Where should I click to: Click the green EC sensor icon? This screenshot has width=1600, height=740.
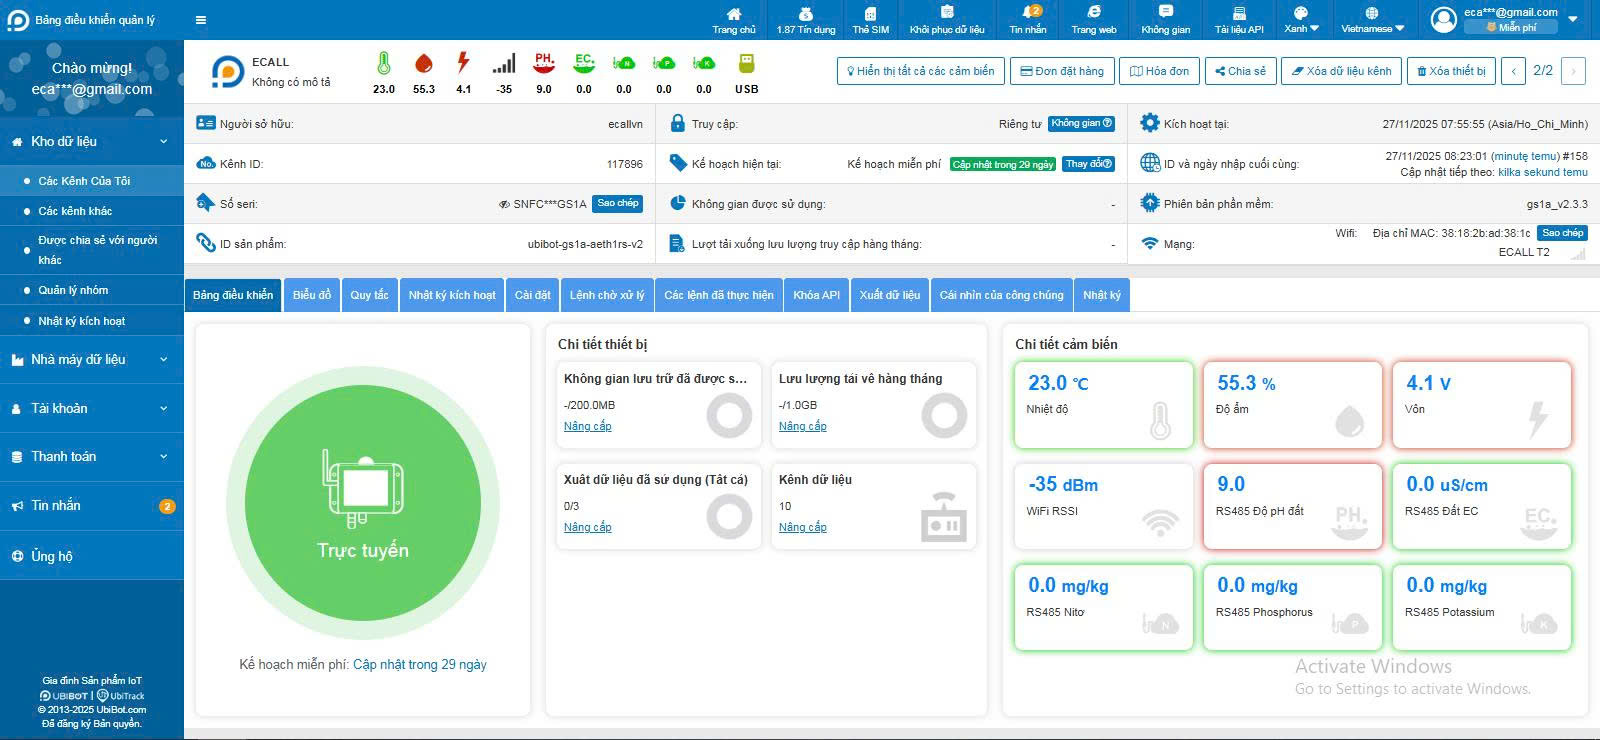[x=584, y=64]
